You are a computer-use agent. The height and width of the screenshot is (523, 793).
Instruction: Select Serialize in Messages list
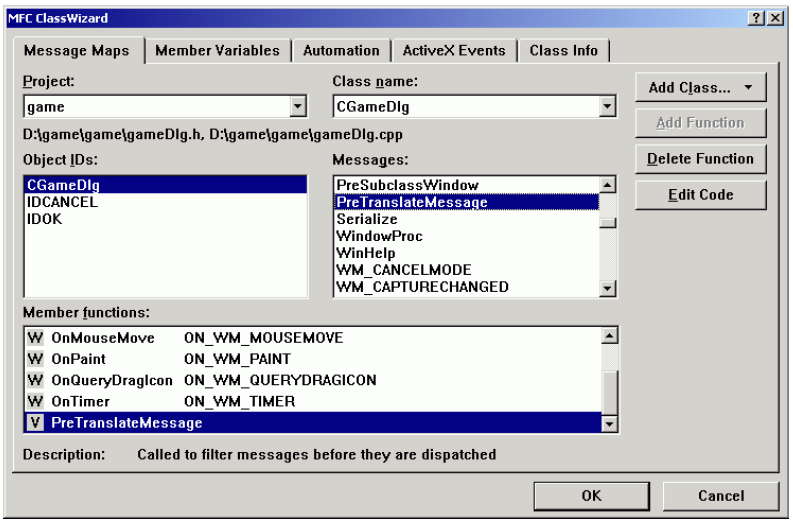point(466,219)
